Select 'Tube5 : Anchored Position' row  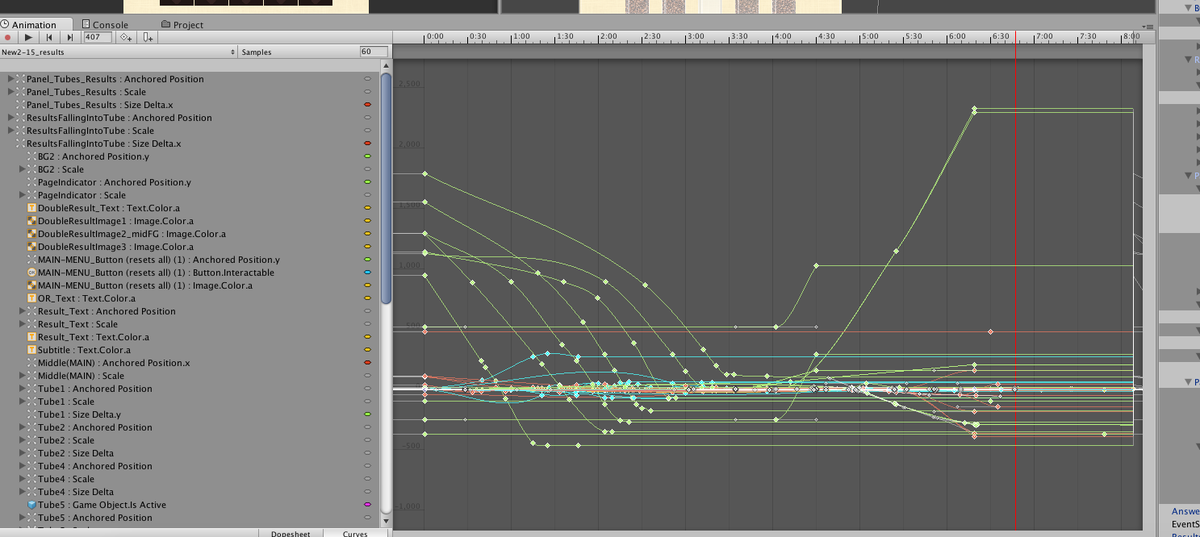pos(190,518)
